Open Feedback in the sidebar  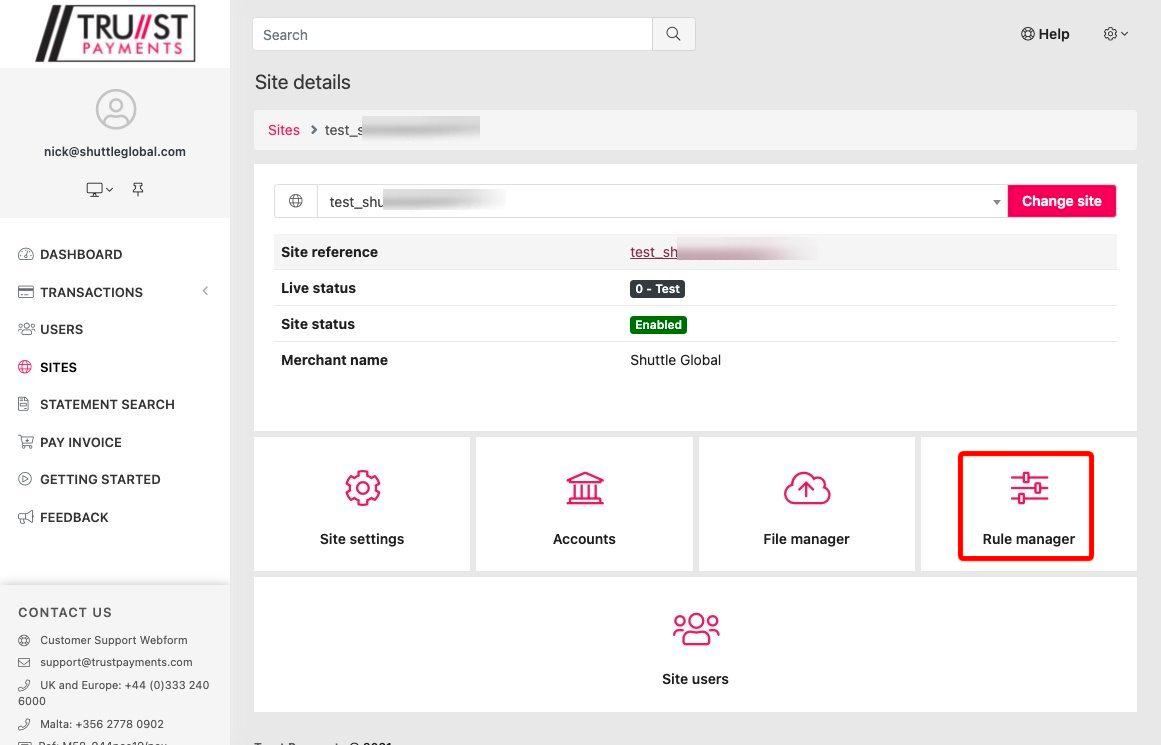(74, 517)
